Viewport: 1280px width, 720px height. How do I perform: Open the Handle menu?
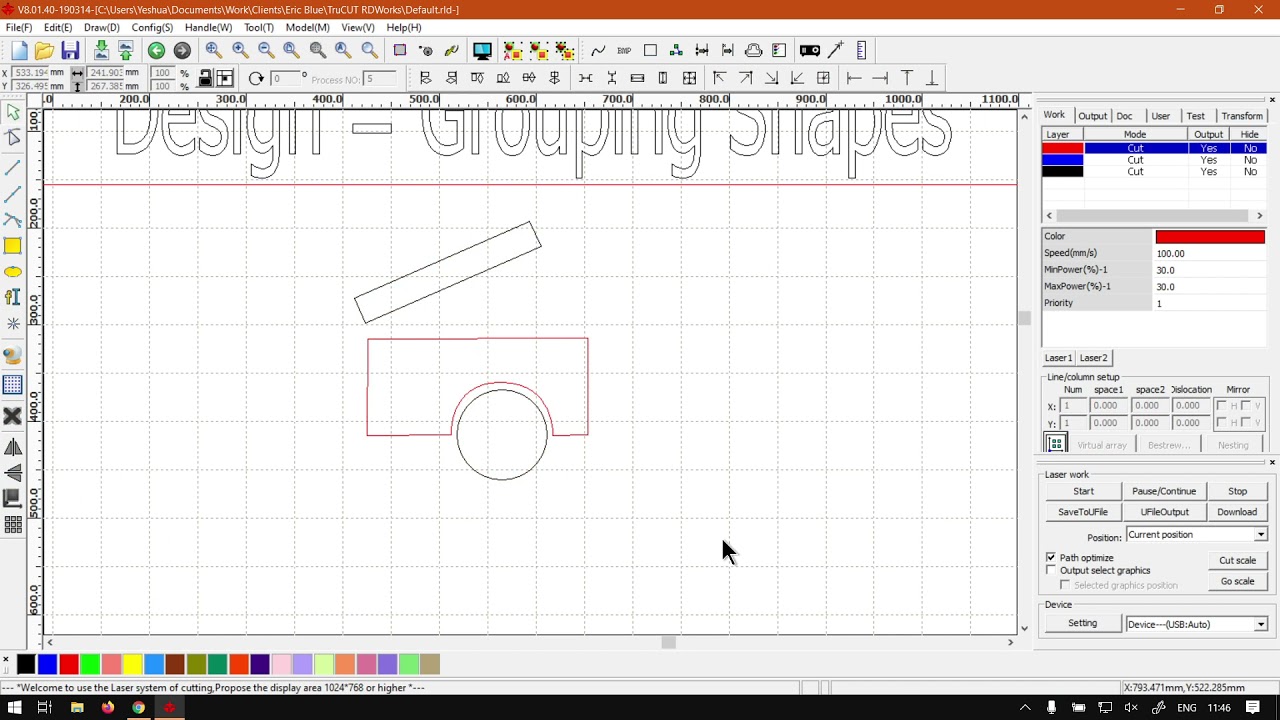(x=208, y=28)
